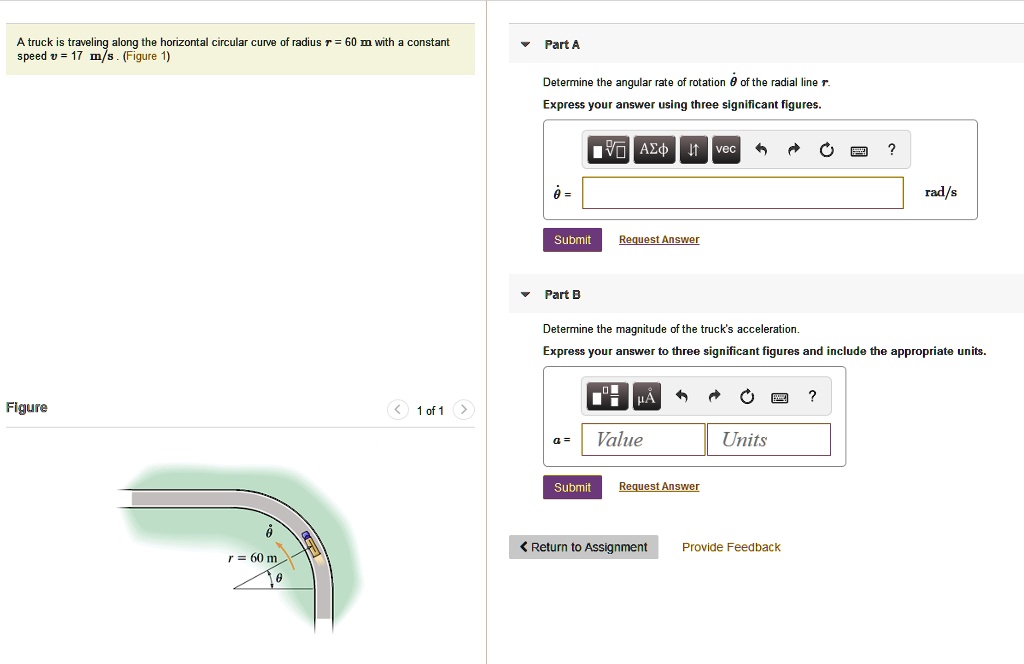This screenshot has width=1024, height=664.
Task: Reset the Part A answer field
Action: [826, 149]
